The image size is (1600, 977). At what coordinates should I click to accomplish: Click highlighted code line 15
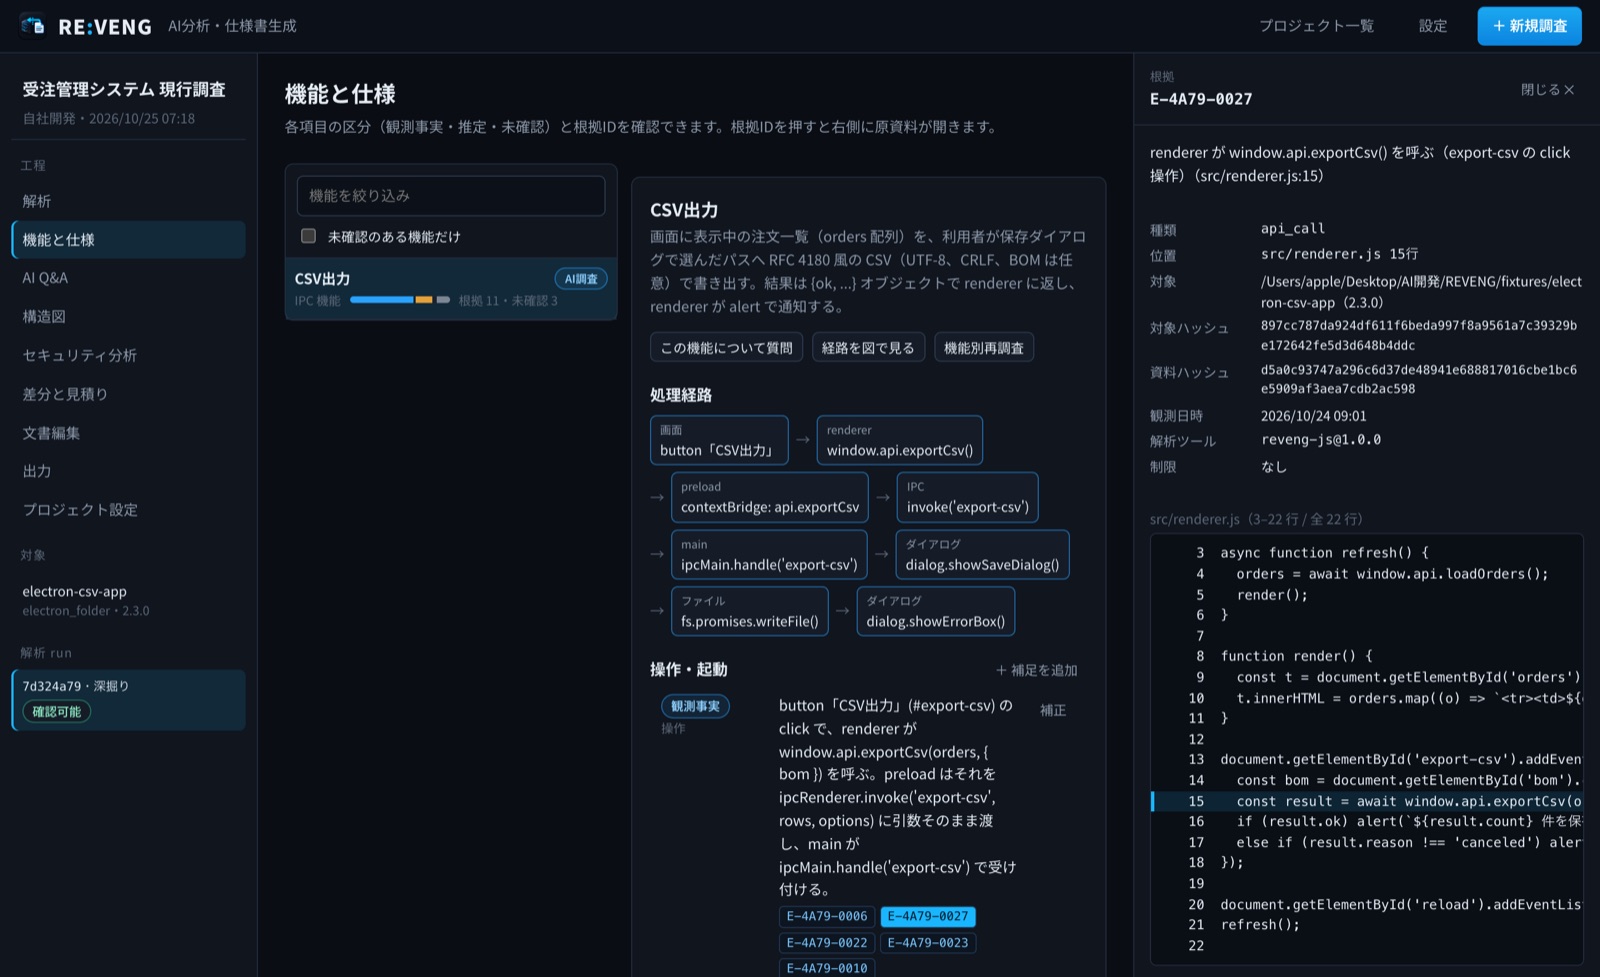tap(1367, 801)
